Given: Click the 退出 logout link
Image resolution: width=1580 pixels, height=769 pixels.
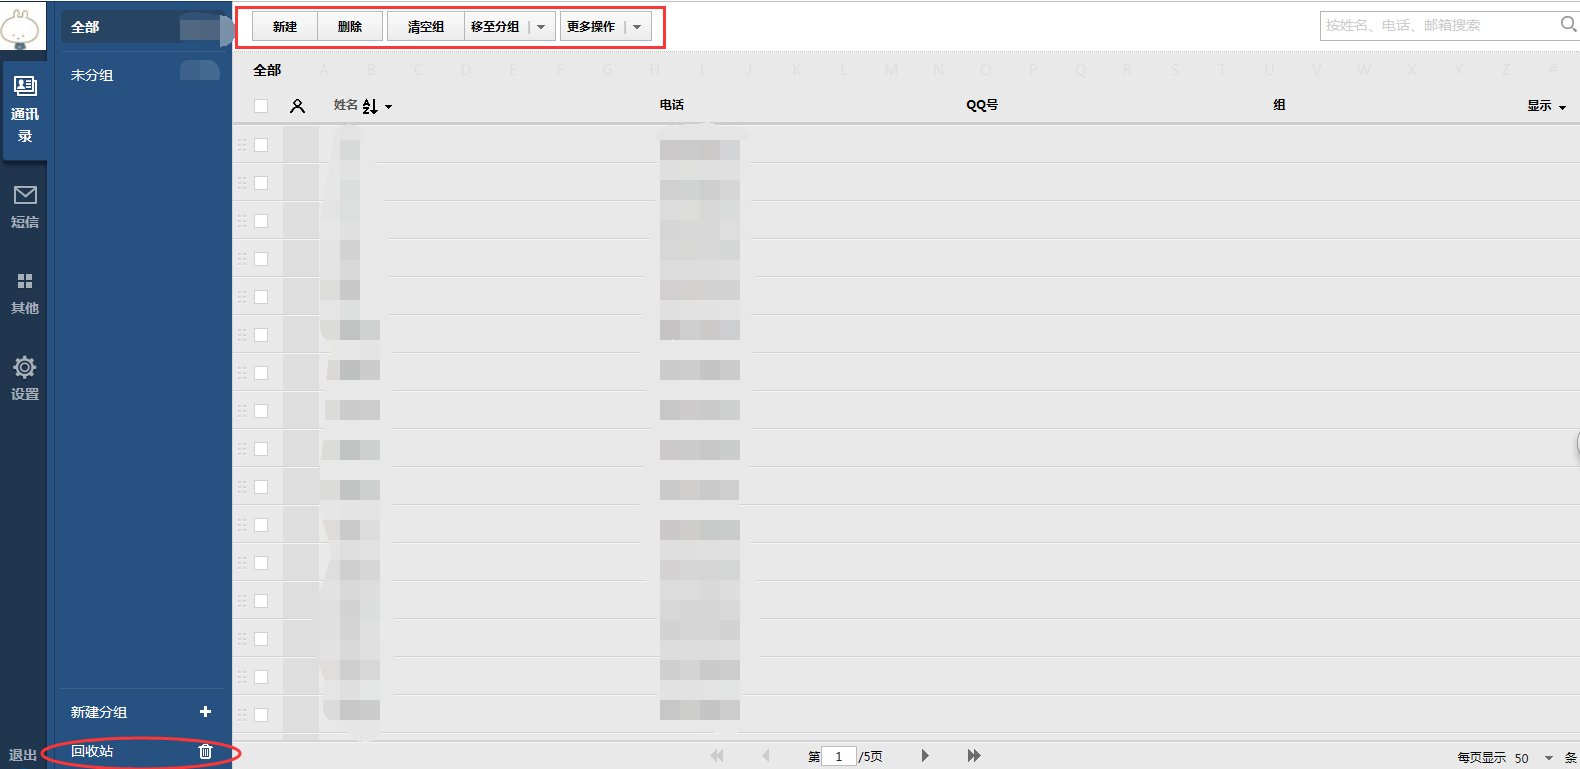Looking at the screenshot, I should pyautogui.click(x=23, y=755).
